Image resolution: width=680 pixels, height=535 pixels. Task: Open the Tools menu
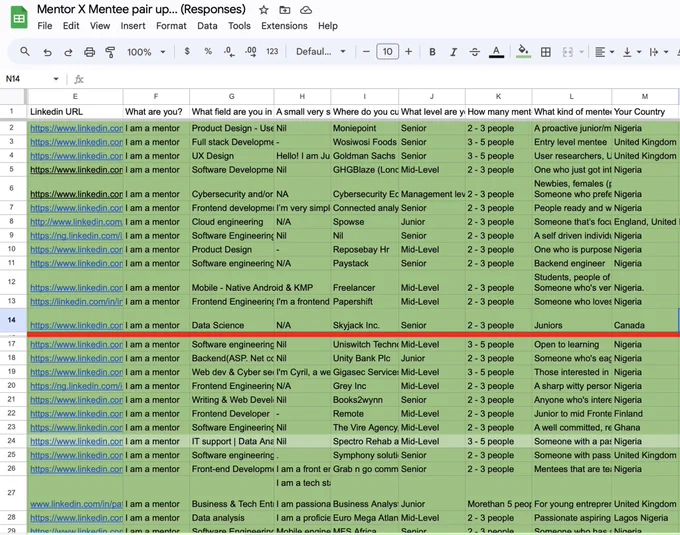coord(239,26)
